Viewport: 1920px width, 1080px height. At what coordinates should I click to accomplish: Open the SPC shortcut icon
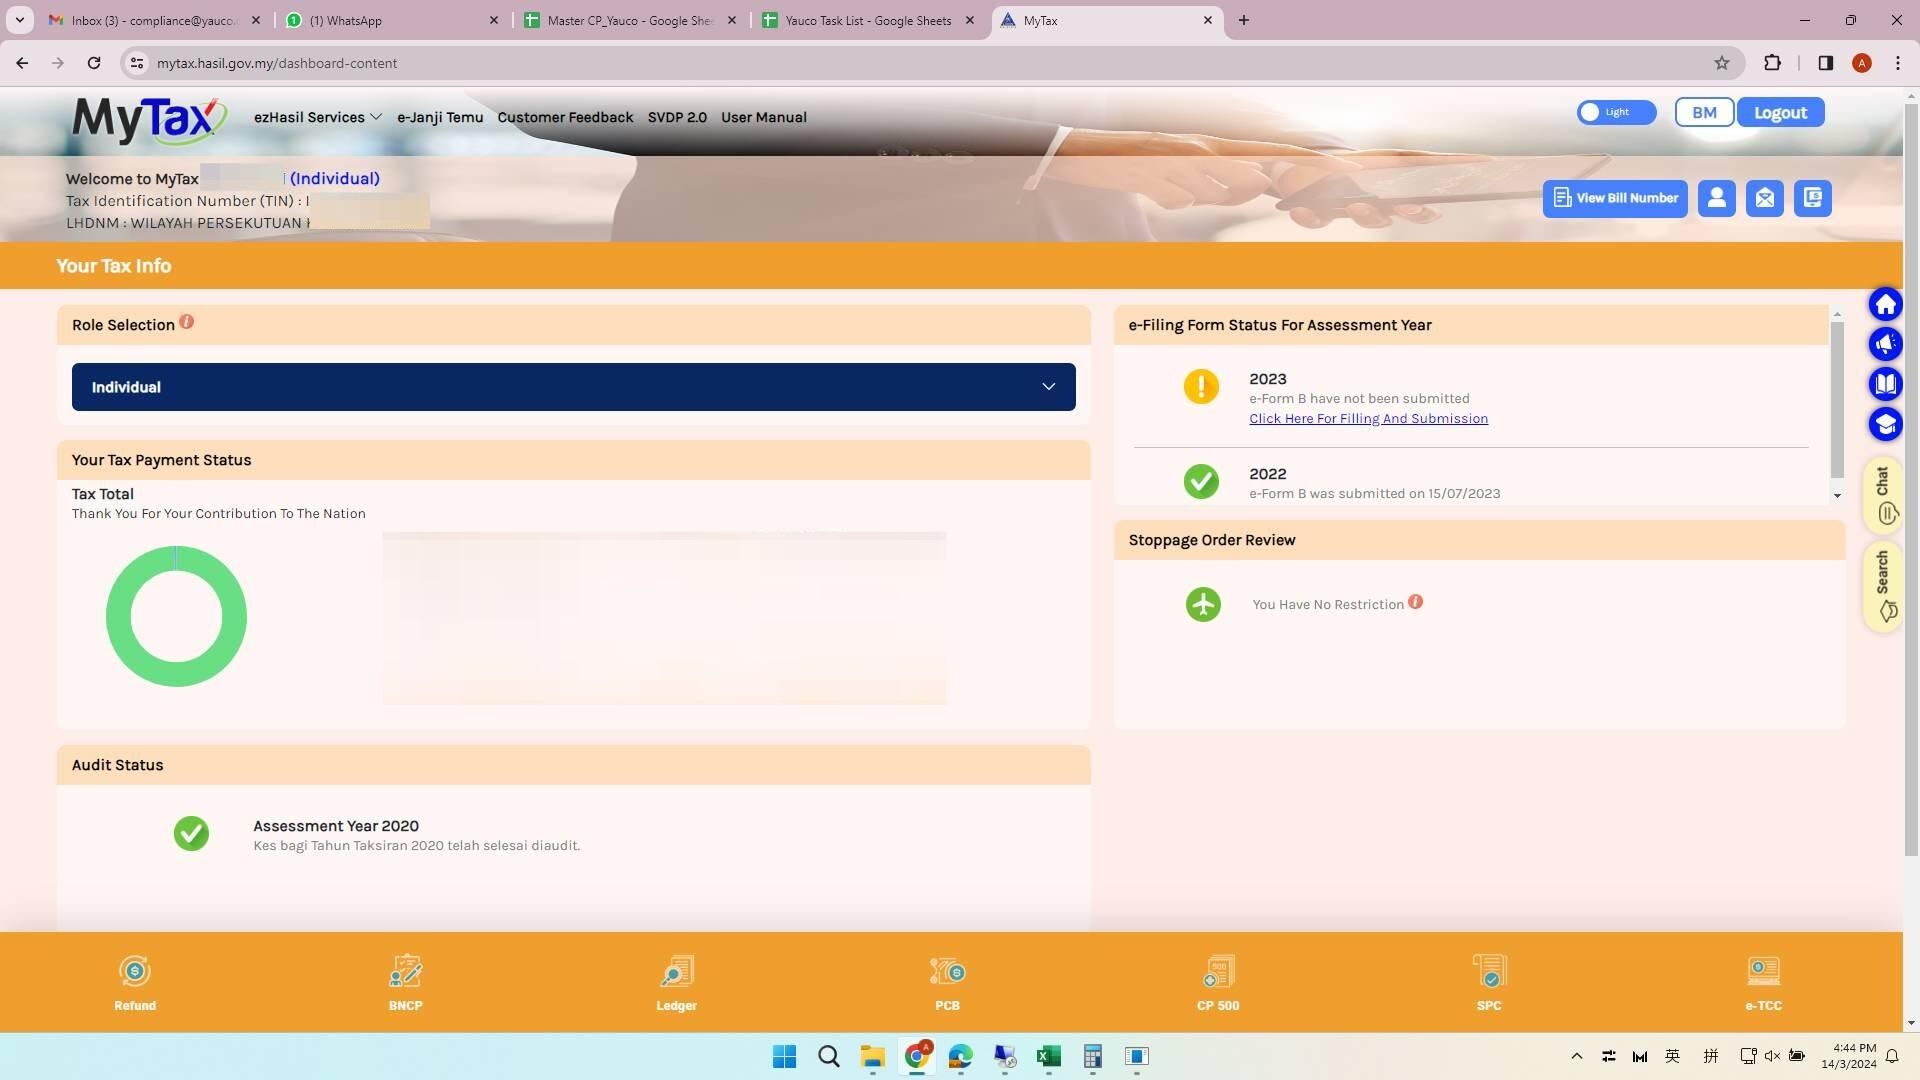click(x=1489, y=971)
